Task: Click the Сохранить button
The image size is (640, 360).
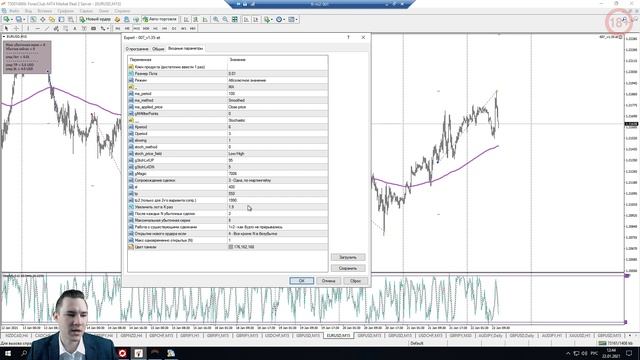Action: pos(348,268)
